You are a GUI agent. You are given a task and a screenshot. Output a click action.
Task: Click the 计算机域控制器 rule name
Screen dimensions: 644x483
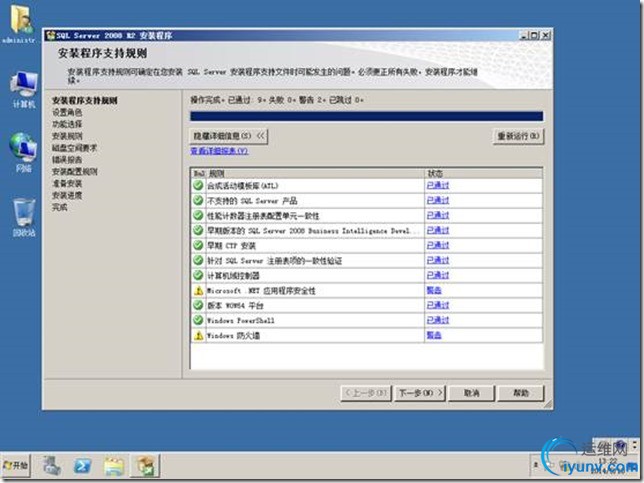[x=233, y=276]
